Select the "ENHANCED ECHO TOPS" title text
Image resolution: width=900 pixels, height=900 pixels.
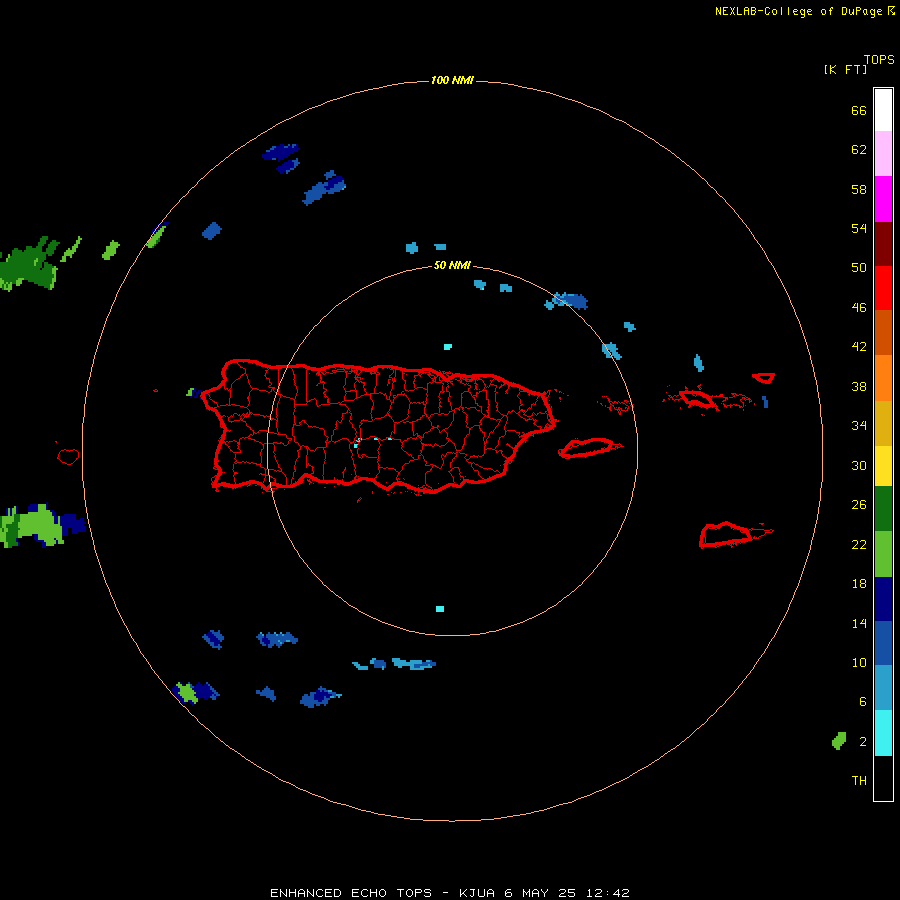[x=351, y=893]
